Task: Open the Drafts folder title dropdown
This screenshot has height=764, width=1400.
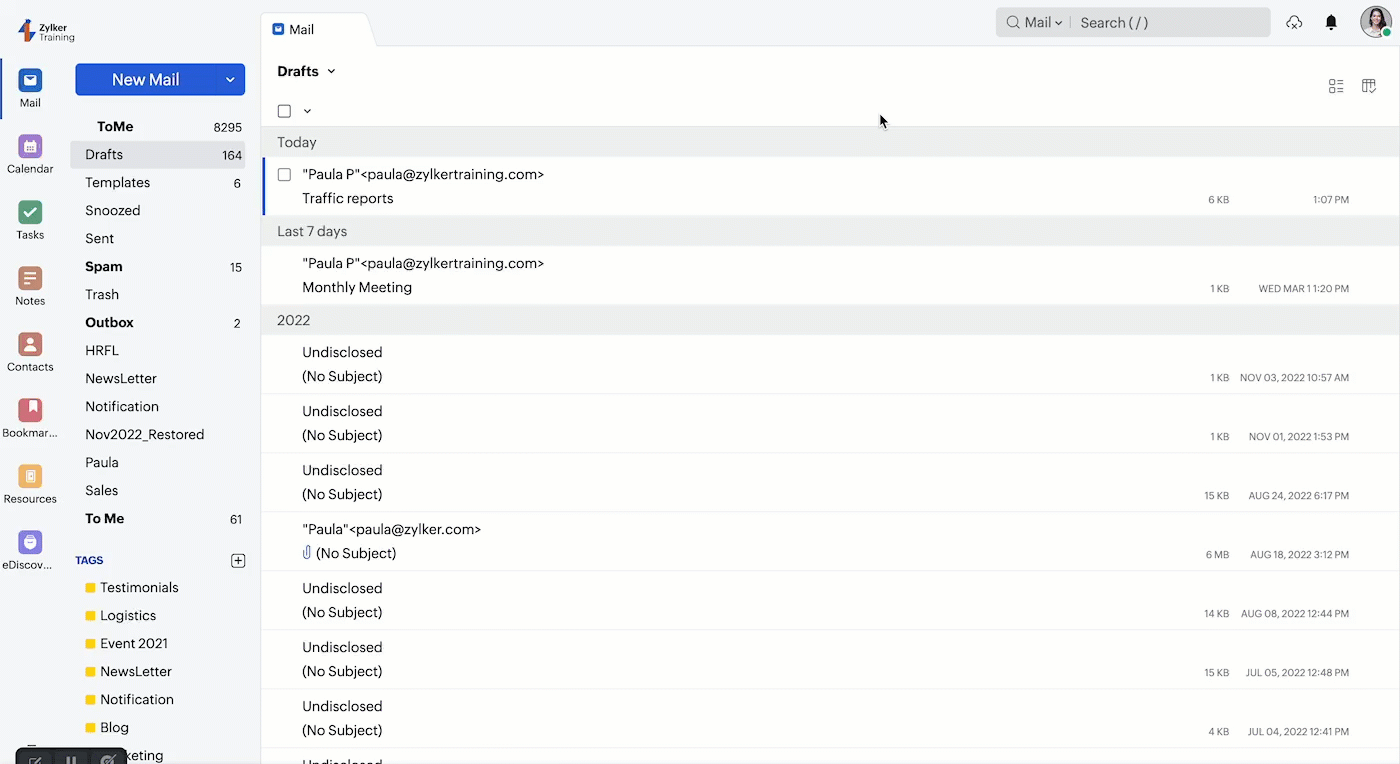Action: (x=331, y=72)
